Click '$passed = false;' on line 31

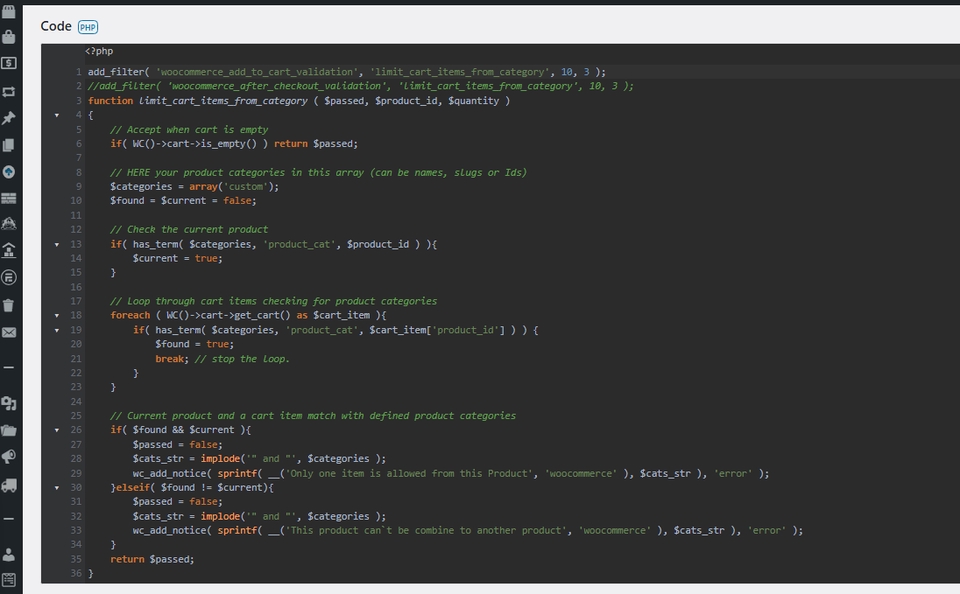178,502
